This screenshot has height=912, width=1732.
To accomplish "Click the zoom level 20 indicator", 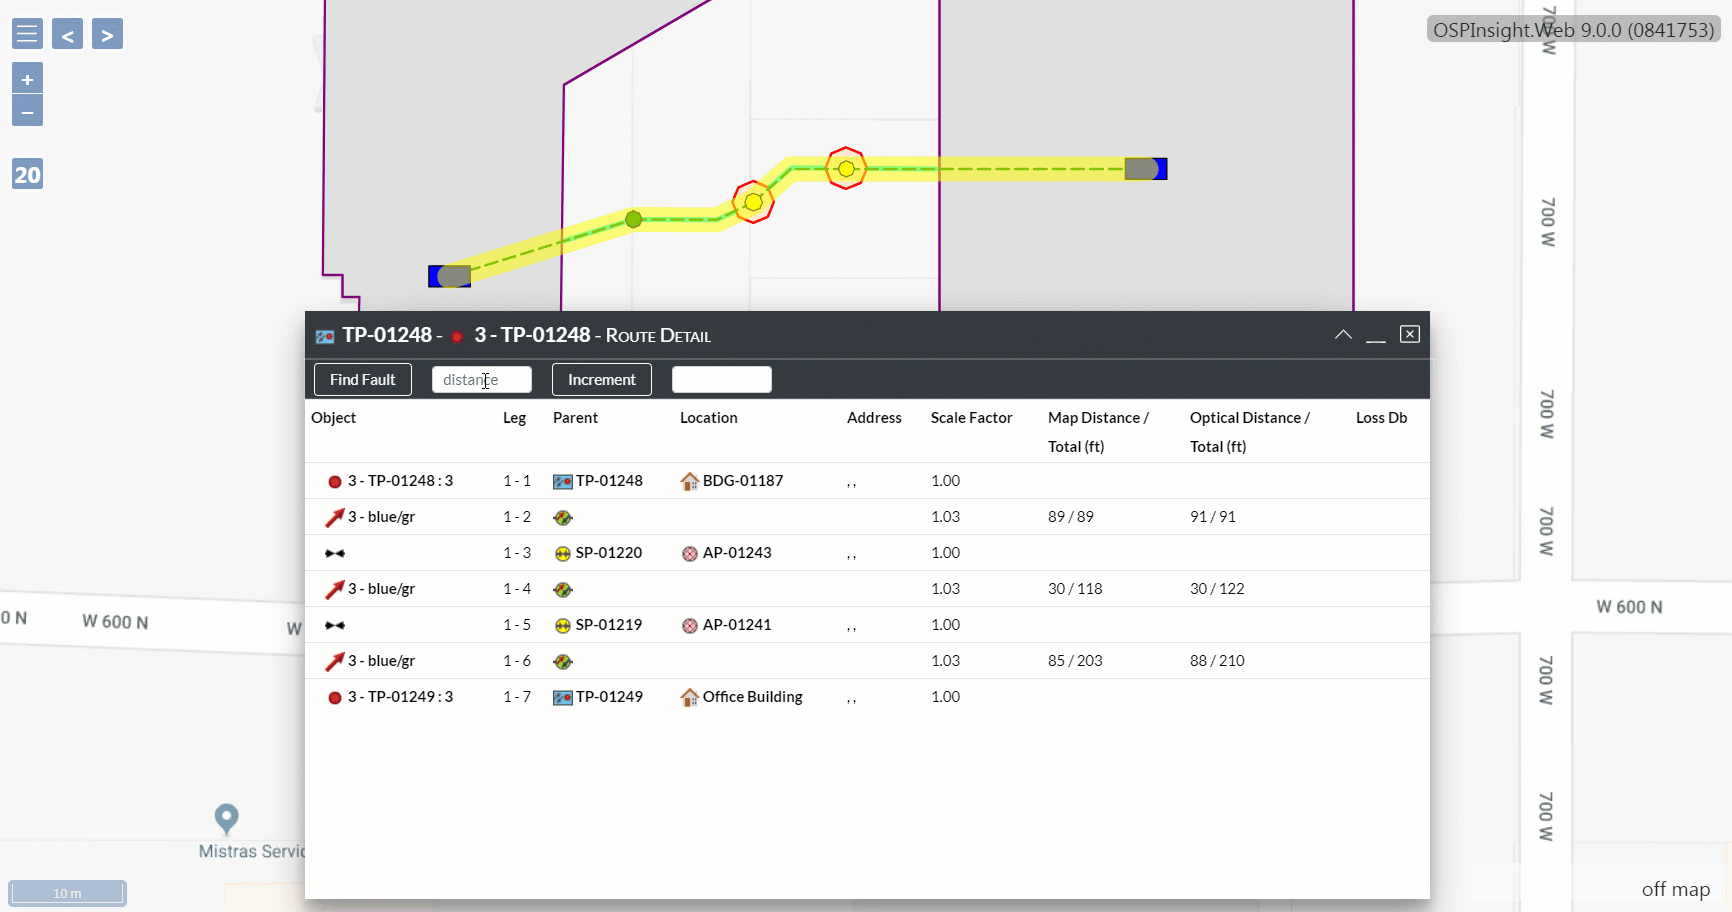I will pyautogui.click(x=27, y=175).
